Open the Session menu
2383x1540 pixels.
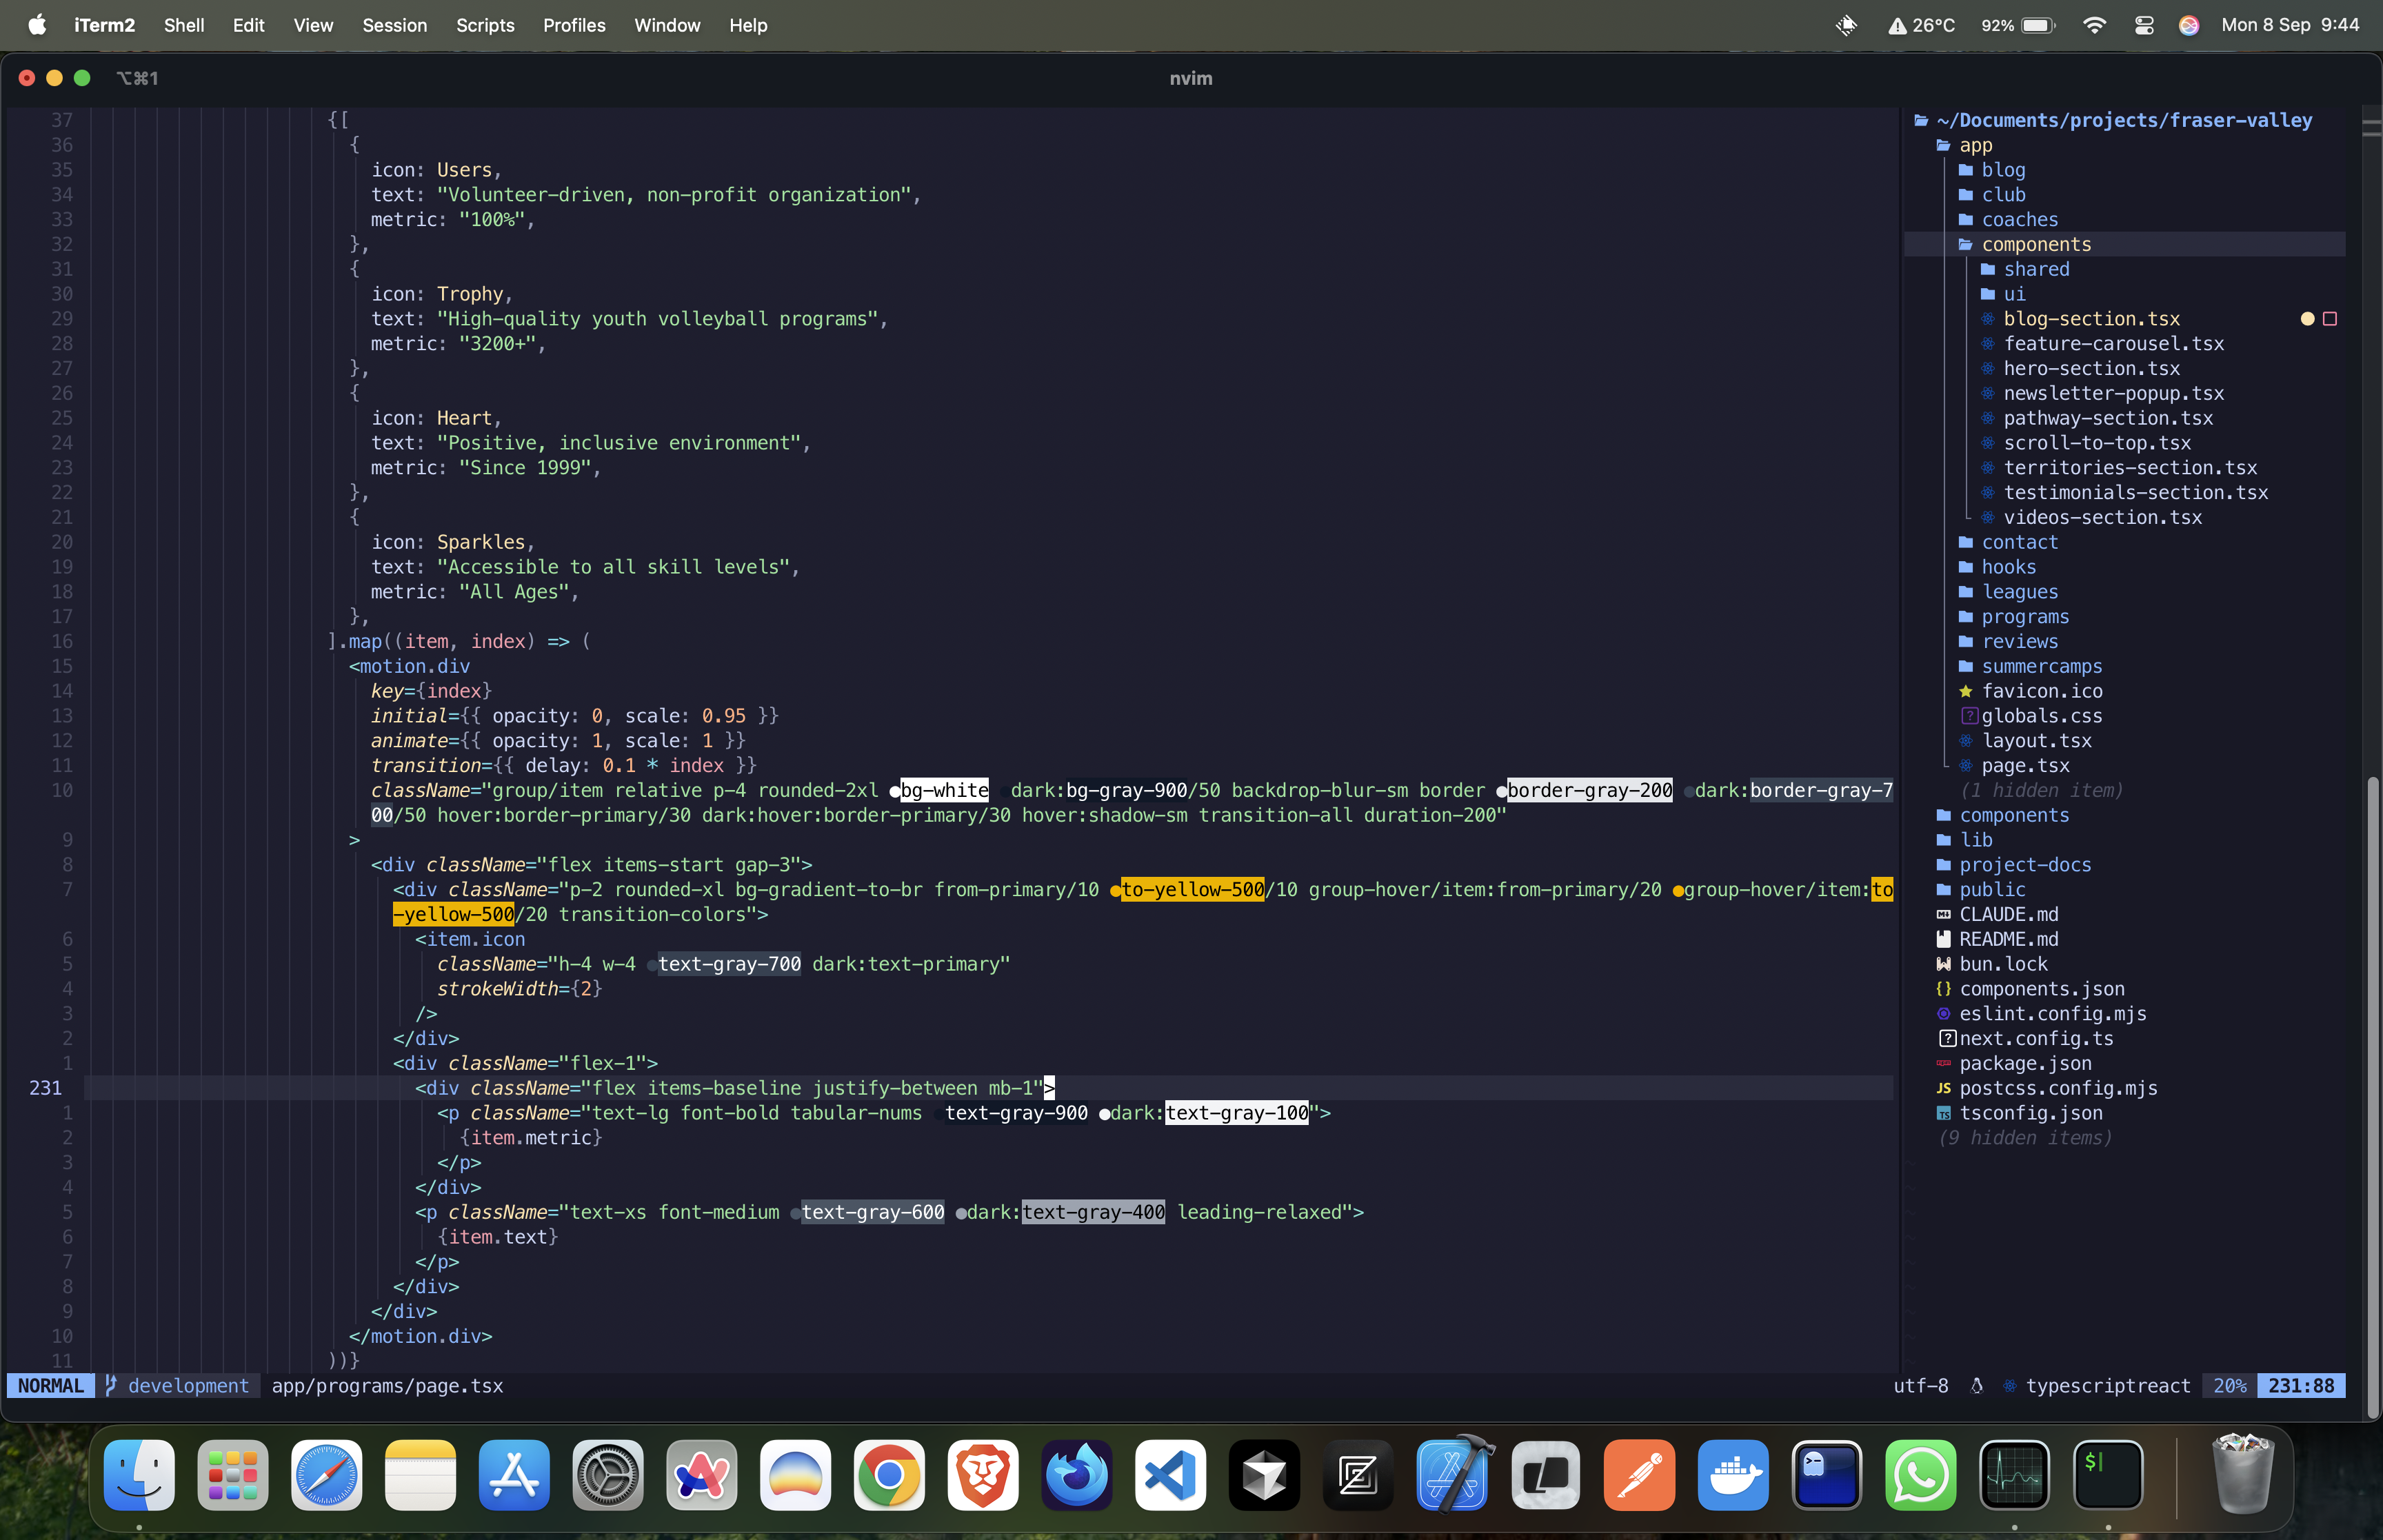pyautogui.click(x=395, y=25)
